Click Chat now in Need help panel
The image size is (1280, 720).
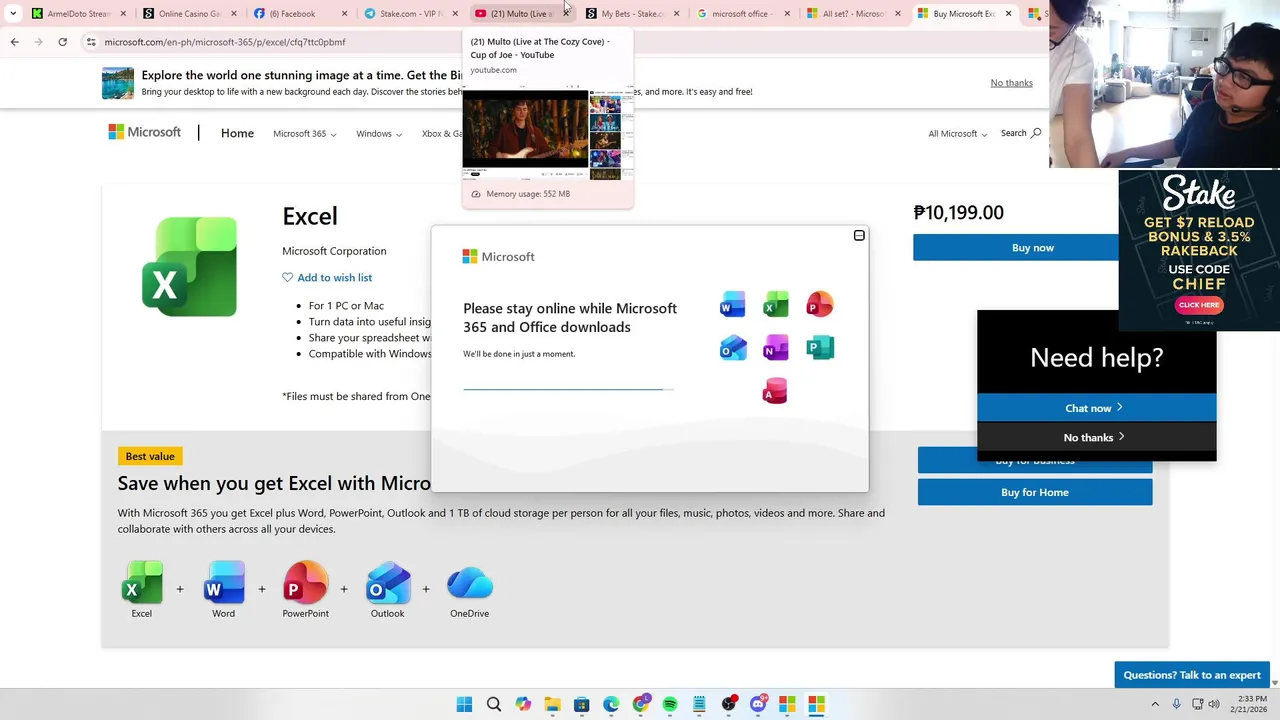(x=1096, y=408)
